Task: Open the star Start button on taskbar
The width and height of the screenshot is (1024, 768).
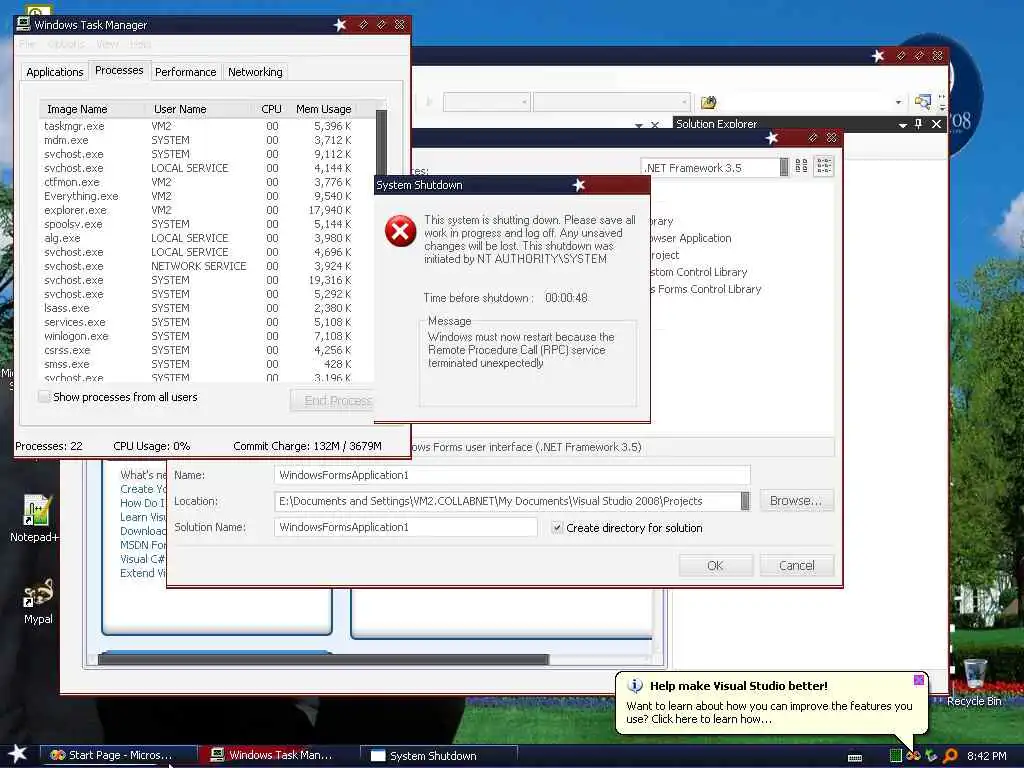Action: [x=18, y=754]
